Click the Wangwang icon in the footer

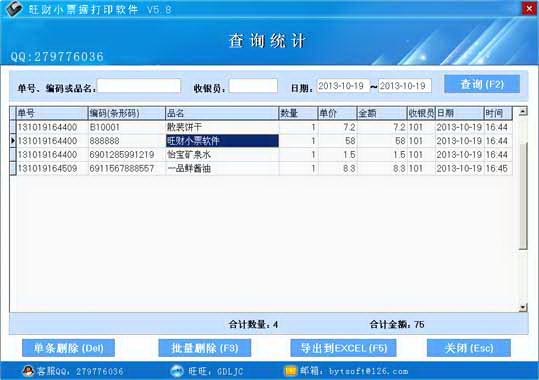click(x=177, y=371)
